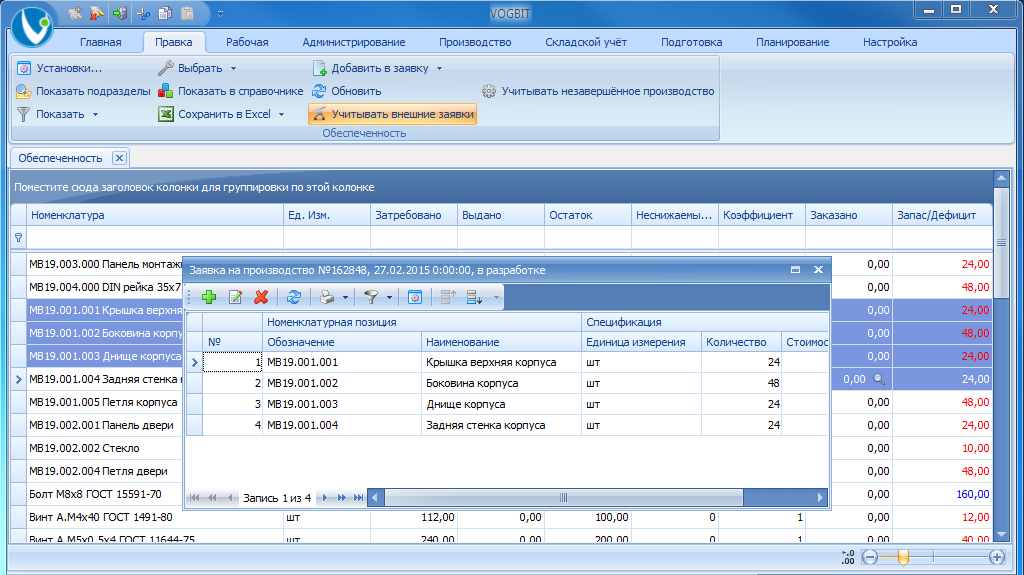Open the Планирование tab

point(792,42)
